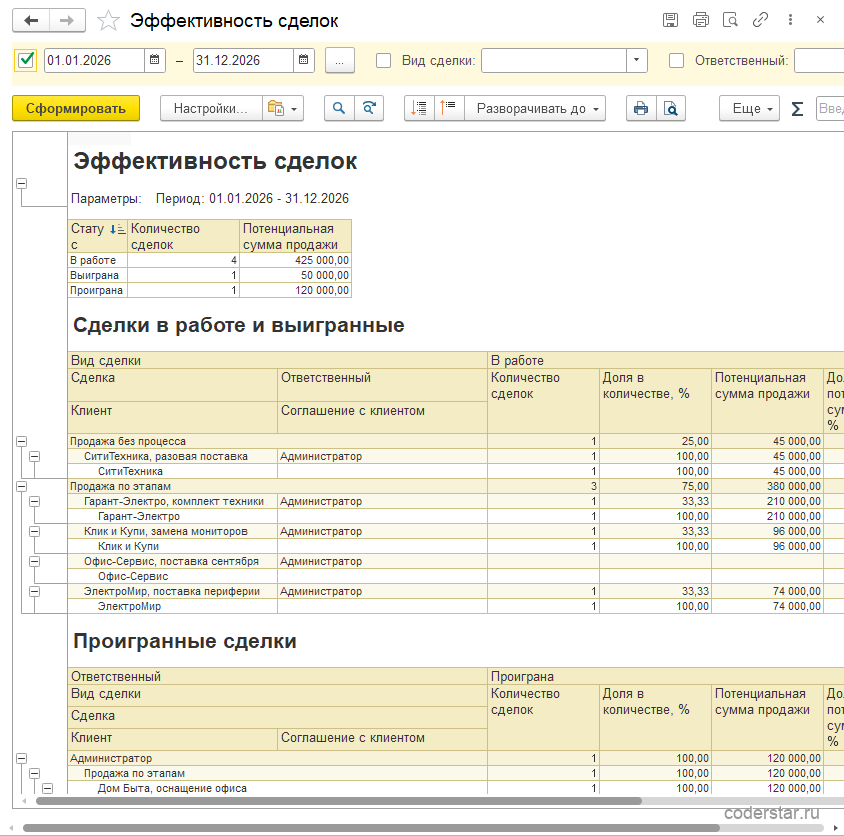Collapse the report header group
The height and width of the screenshot is (836, 844).
coord(22,184)
